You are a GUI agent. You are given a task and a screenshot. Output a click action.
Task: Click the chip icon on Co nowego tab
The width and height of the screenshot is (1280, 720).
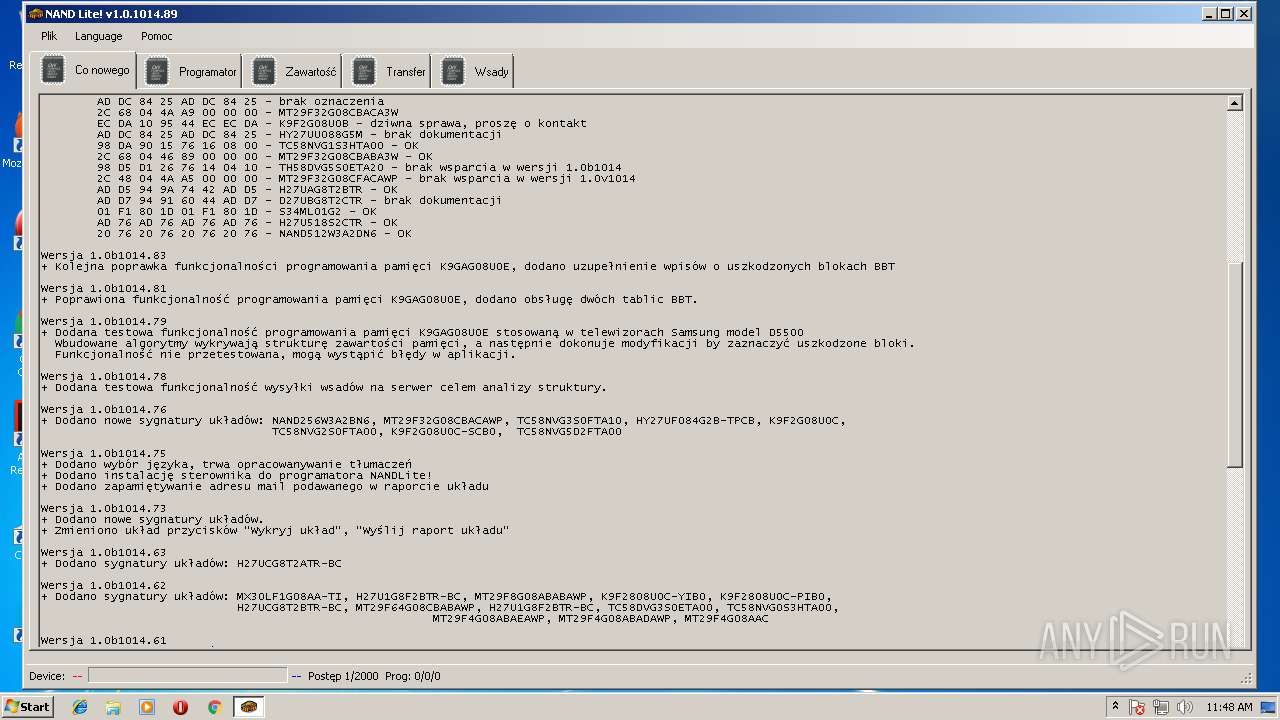(x=53, y=70)
